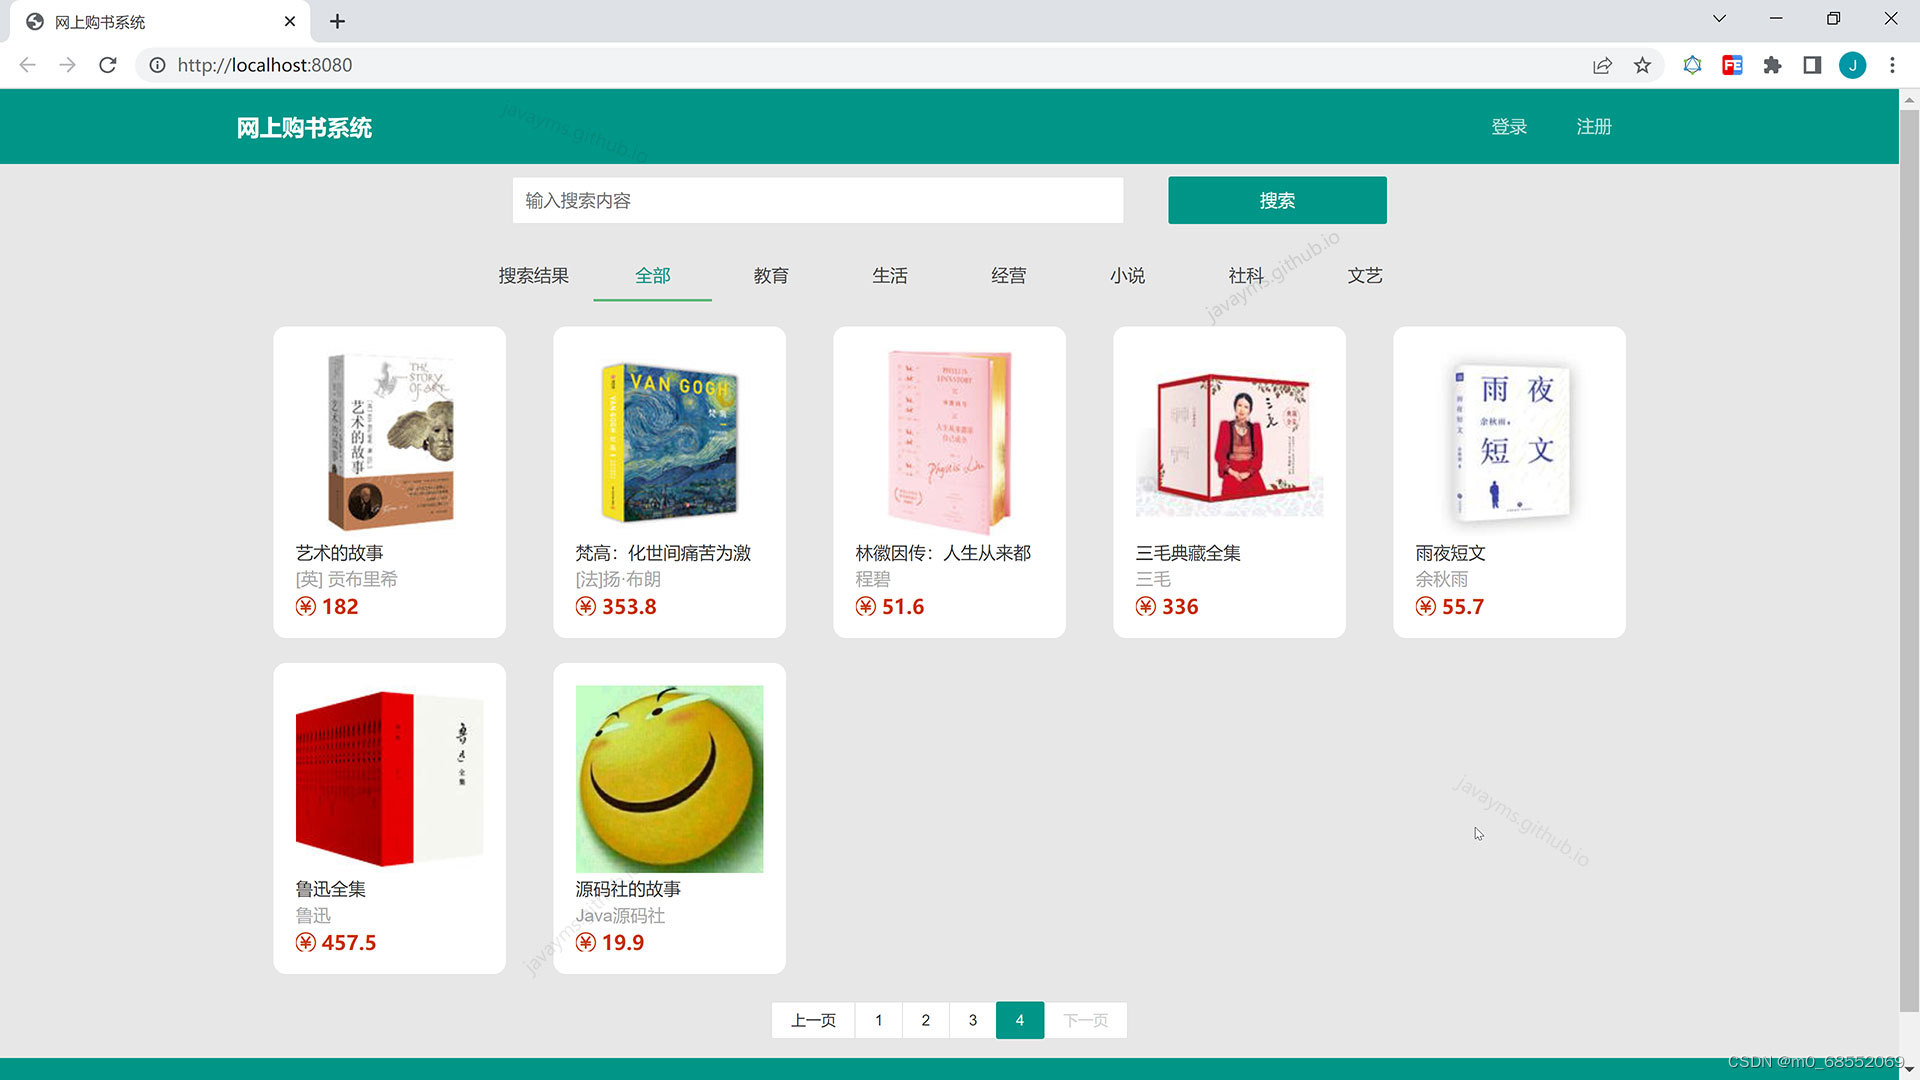This screenshot has width=1920, height=1080.
Task: Click author Java源码社
Action: (x=620, y=915)
